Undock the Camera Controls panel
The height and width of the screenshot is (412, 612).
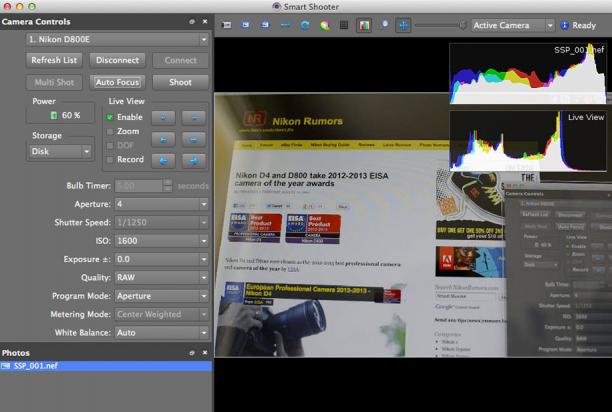(x=192, y=22)
